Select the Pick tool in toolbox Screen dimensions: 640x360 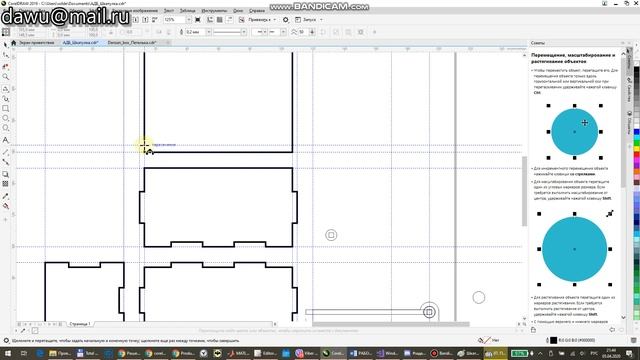[x=5, y=44]
